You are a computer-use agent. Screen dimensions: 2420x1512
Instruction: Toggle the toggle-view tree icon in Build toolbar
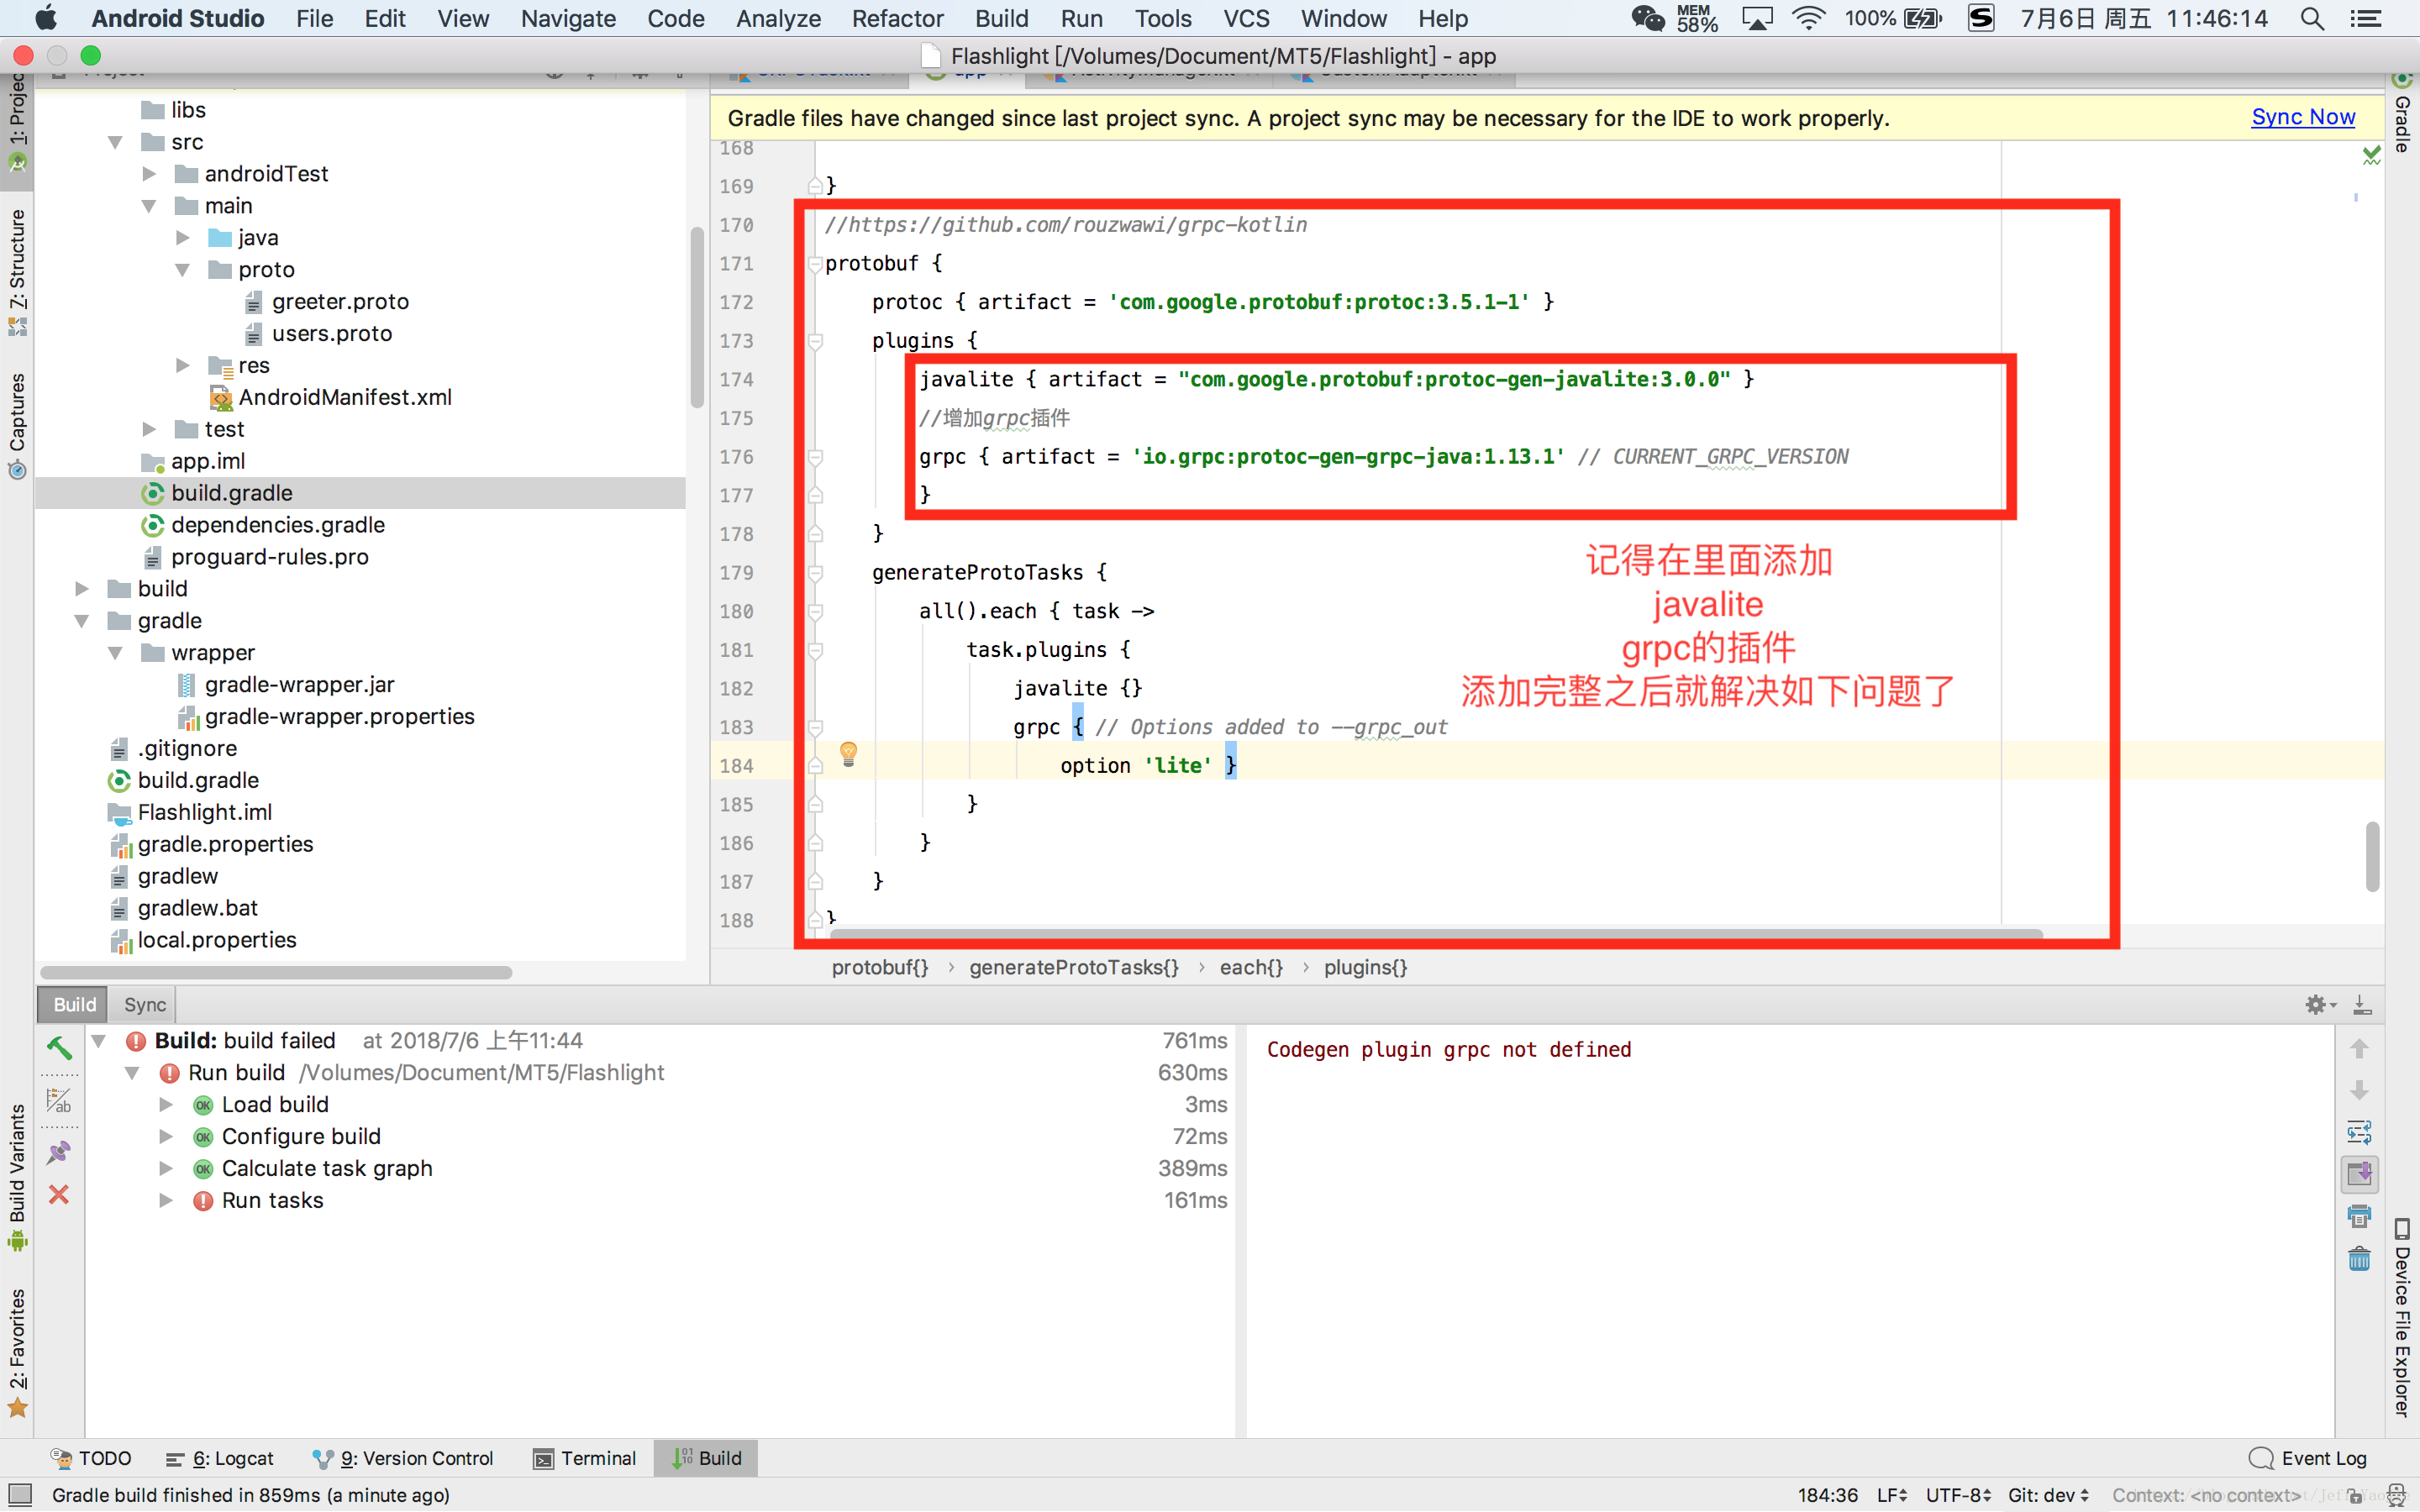pyautogui.click(x=59, y=1101)
